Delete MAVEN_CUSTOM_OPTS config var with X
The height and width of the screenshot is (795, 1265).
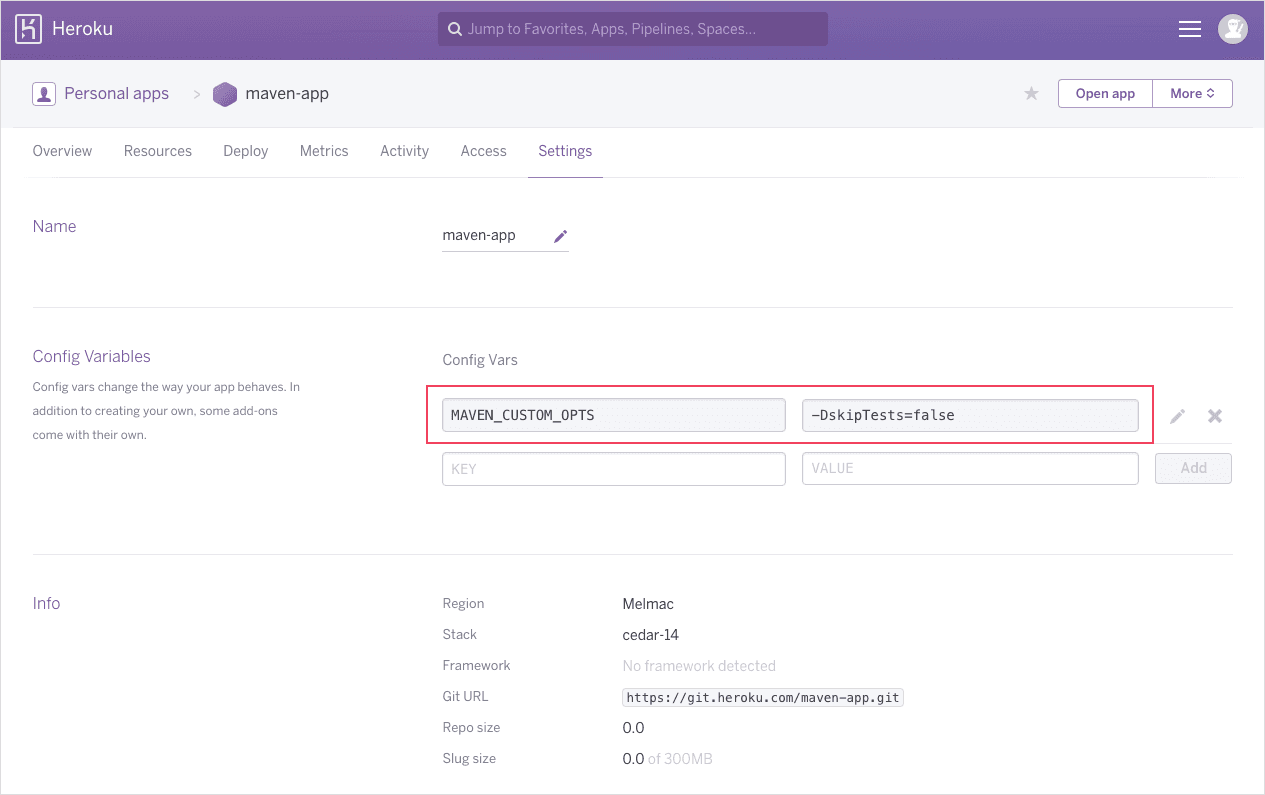tap(1215, 416)
